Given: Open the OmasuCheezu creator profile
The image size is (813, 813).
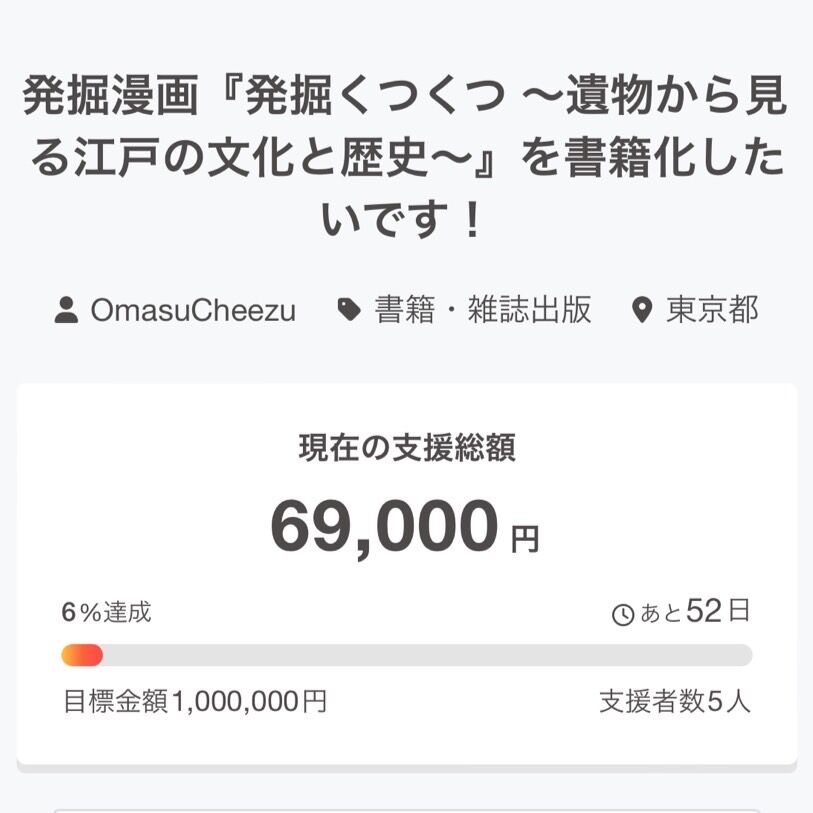Looking at the screenshot, I should tap(193, 310).
